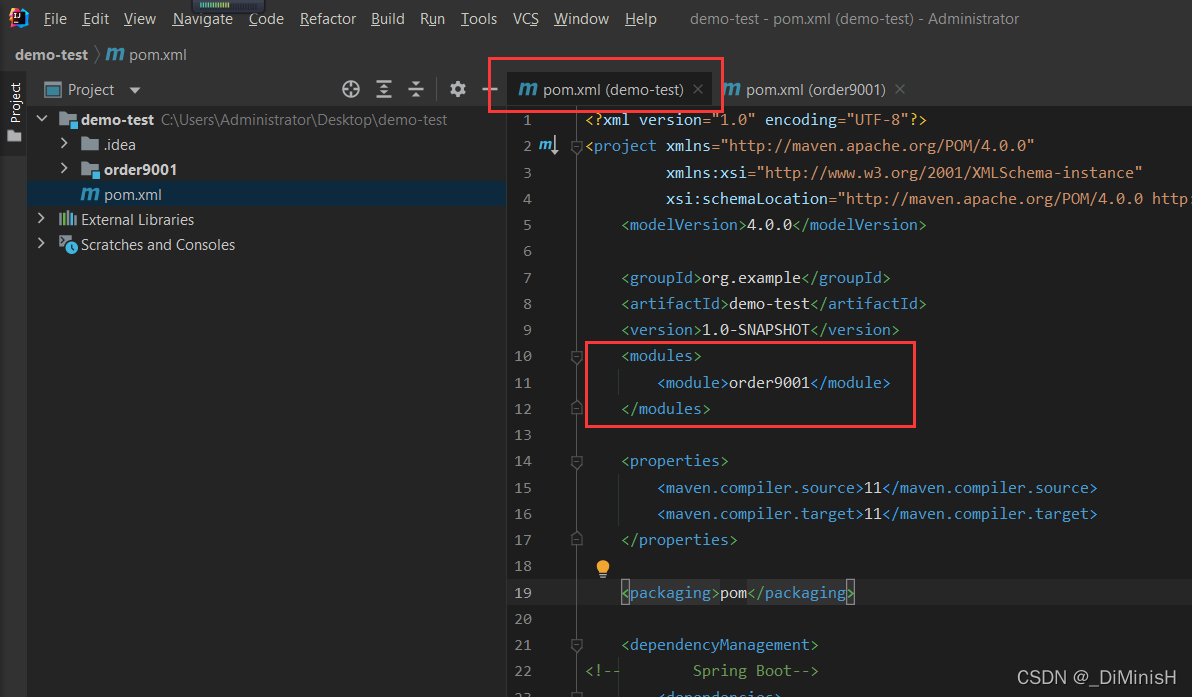This screenshot has height=697, width=1192.
Task: Collapse dependencyManagement fold on line 21
Action: pyautogui.click(x=576, y=645)
